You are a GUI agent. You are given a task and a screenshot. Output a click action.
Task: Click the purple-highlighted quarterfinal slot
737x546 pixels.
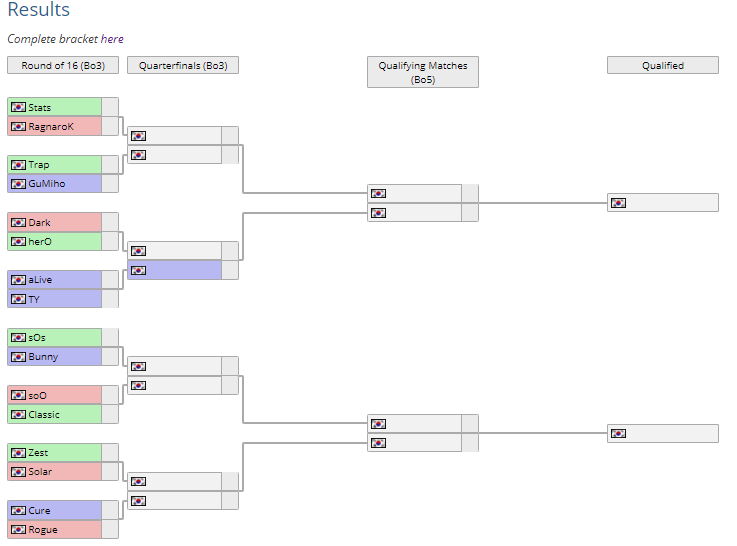tap(174, 270)
